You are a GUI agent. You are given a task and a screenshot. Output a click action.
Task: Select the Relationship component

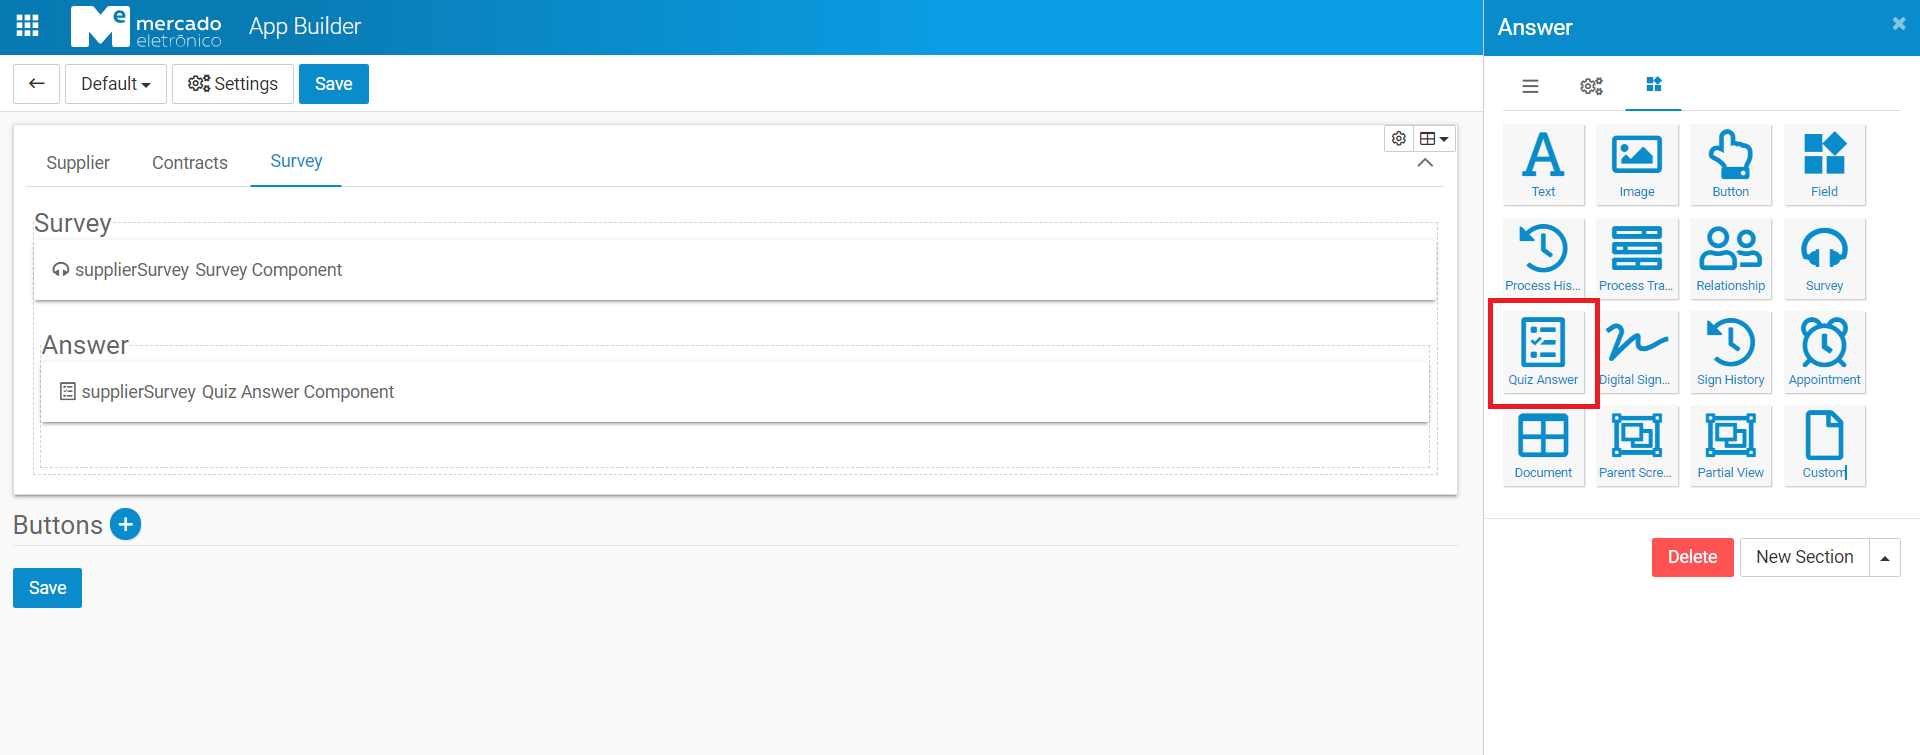(x=1730, y=259)
